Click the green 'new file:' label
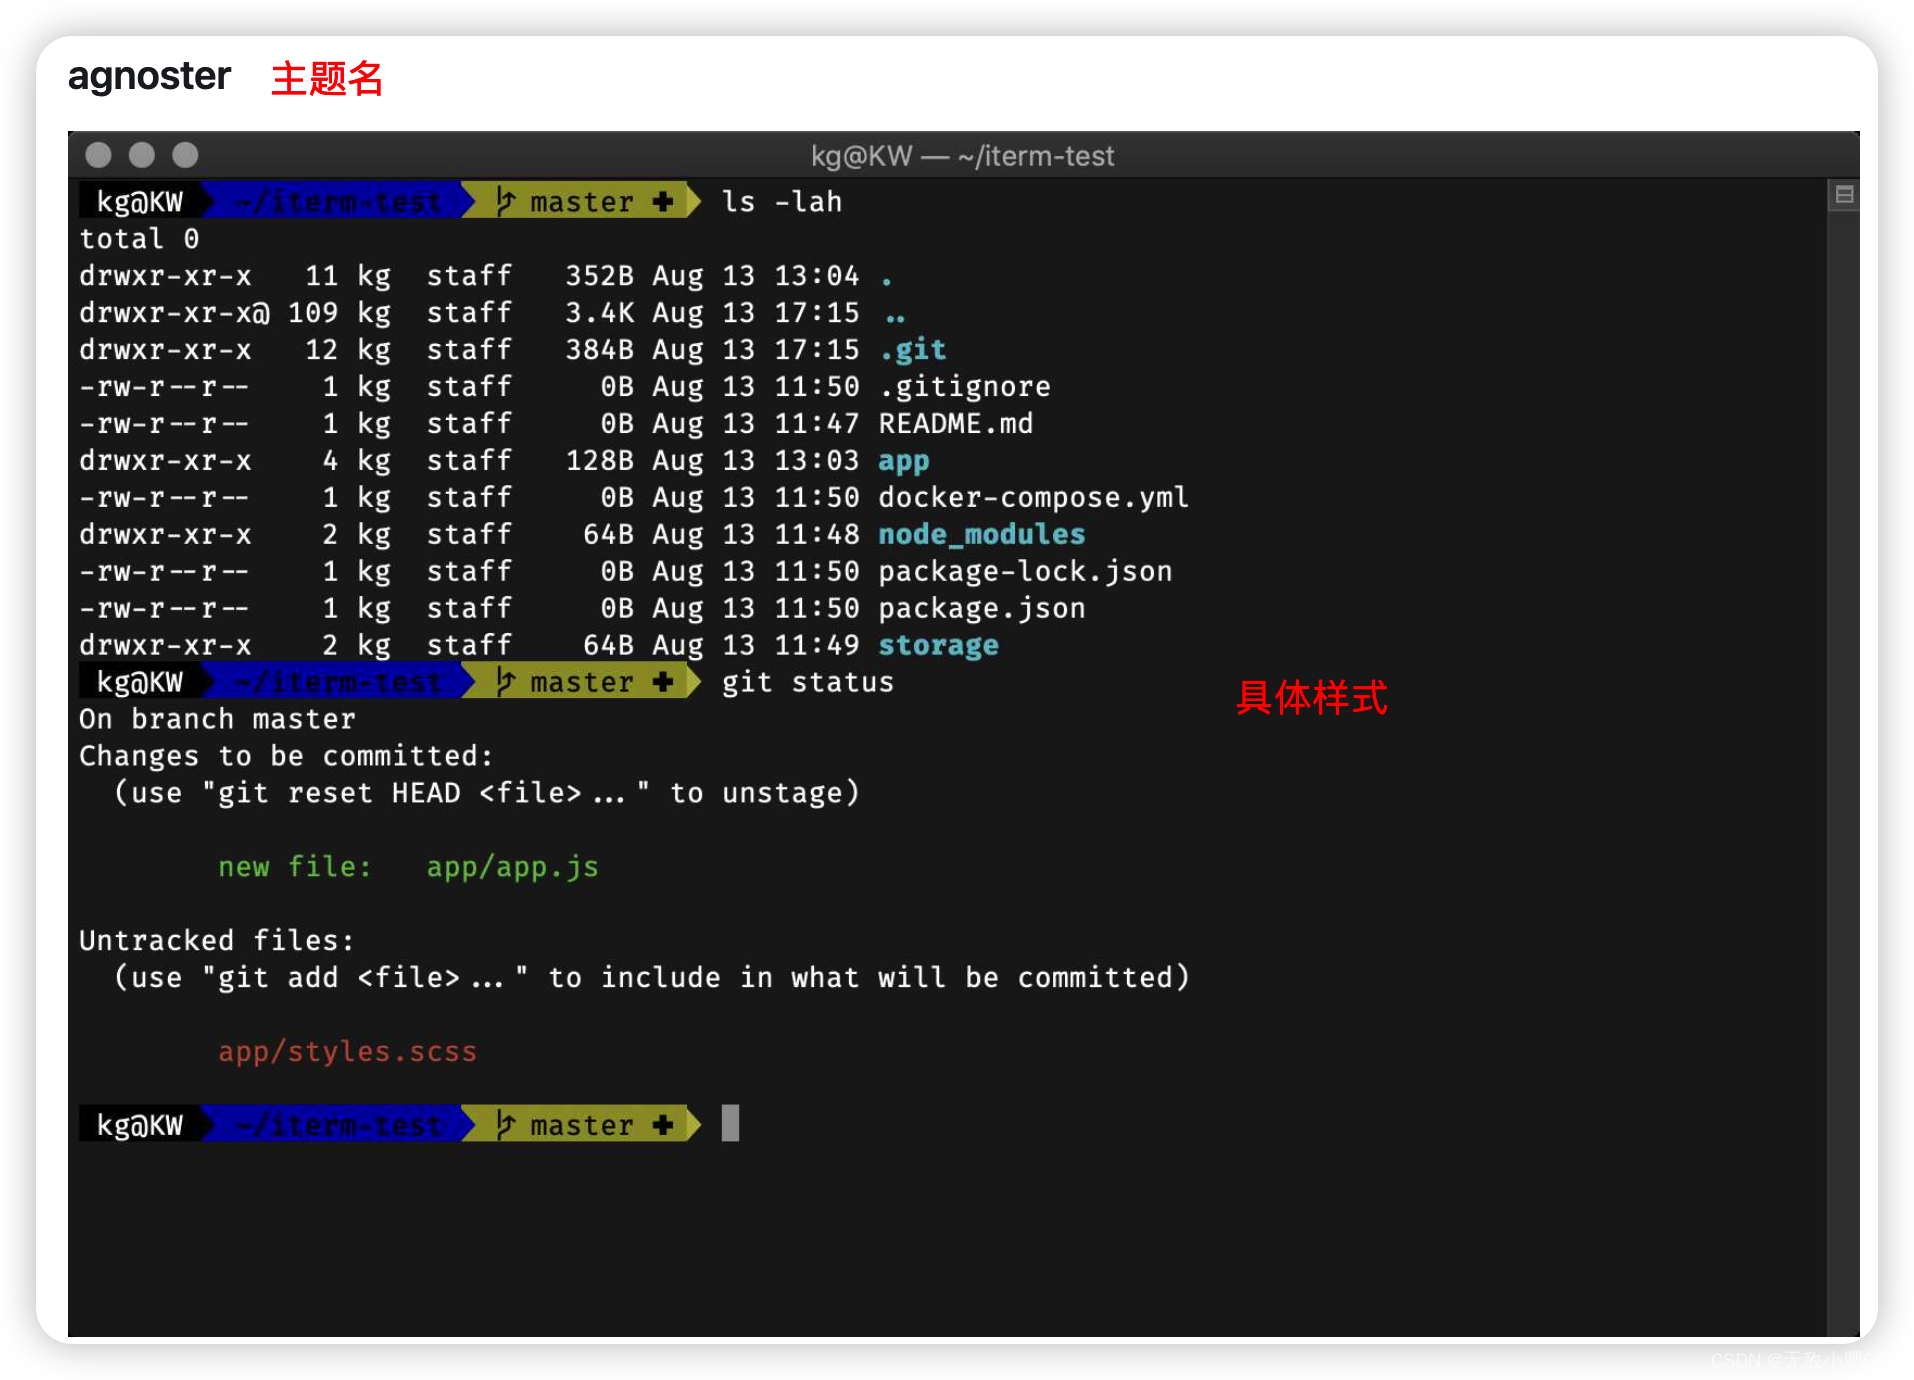The width and height of the screenshot is (1914, 1380). point(294,867)
